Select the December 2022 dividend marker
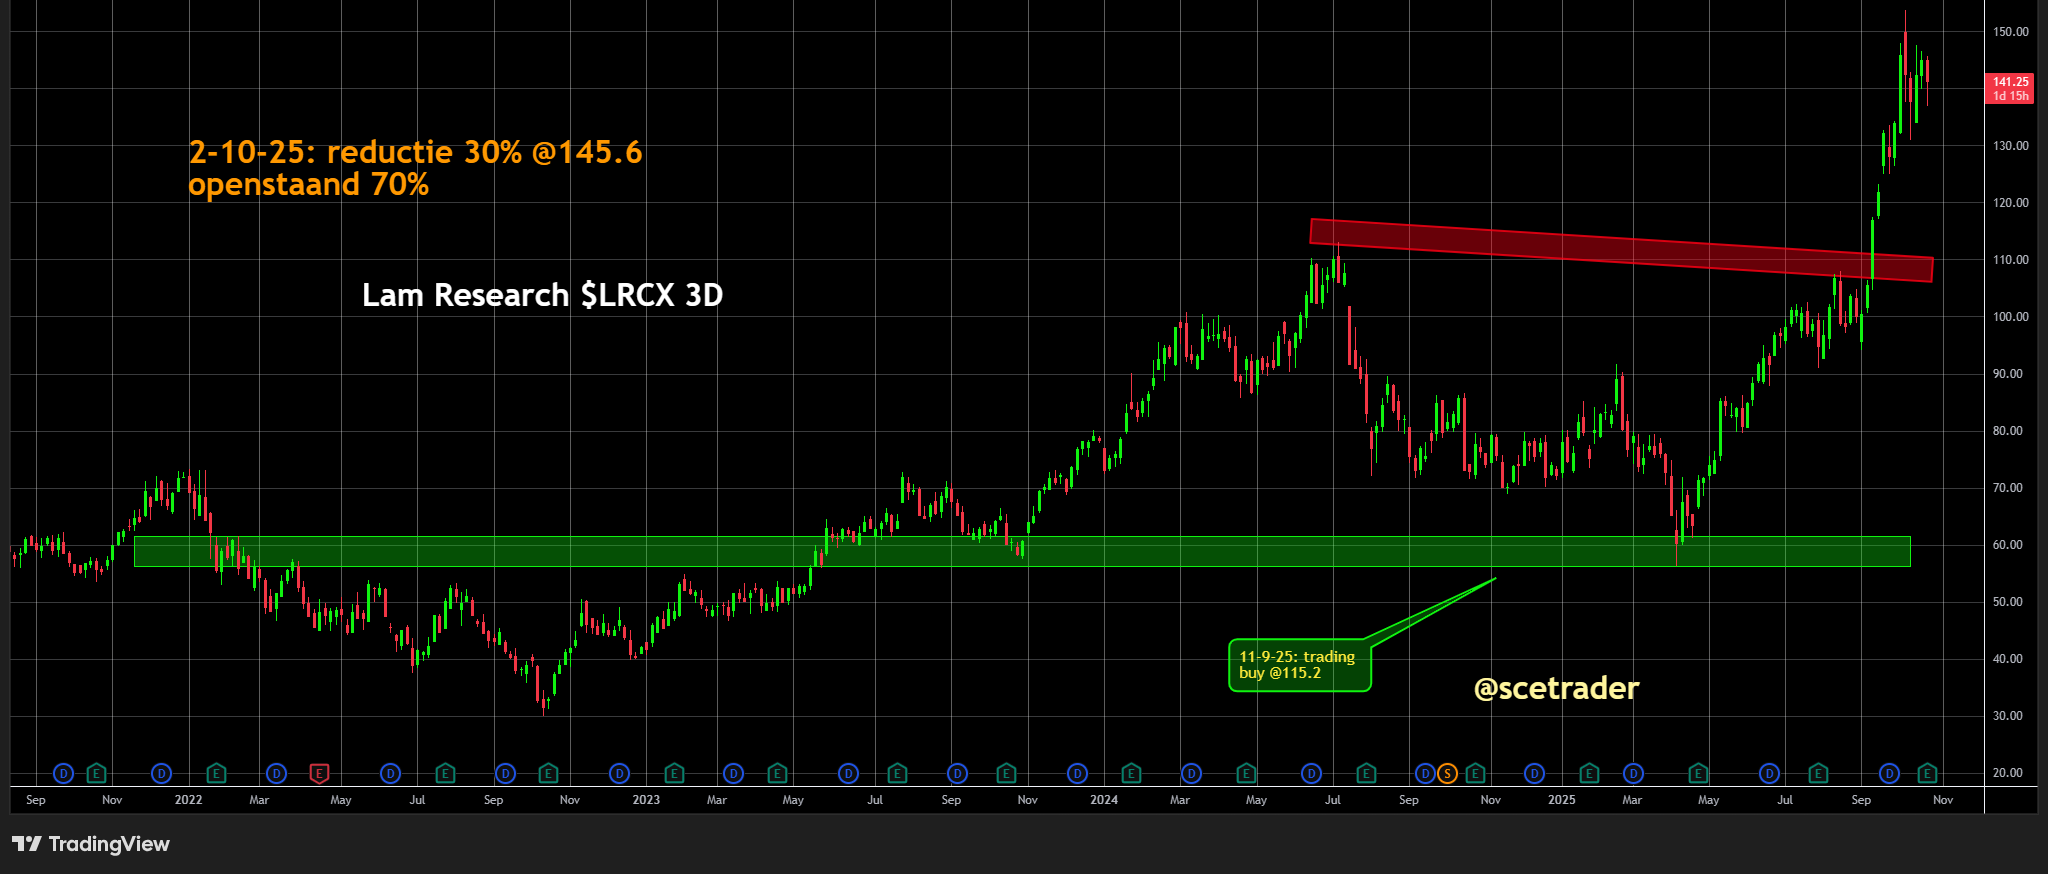 point(620,773)
